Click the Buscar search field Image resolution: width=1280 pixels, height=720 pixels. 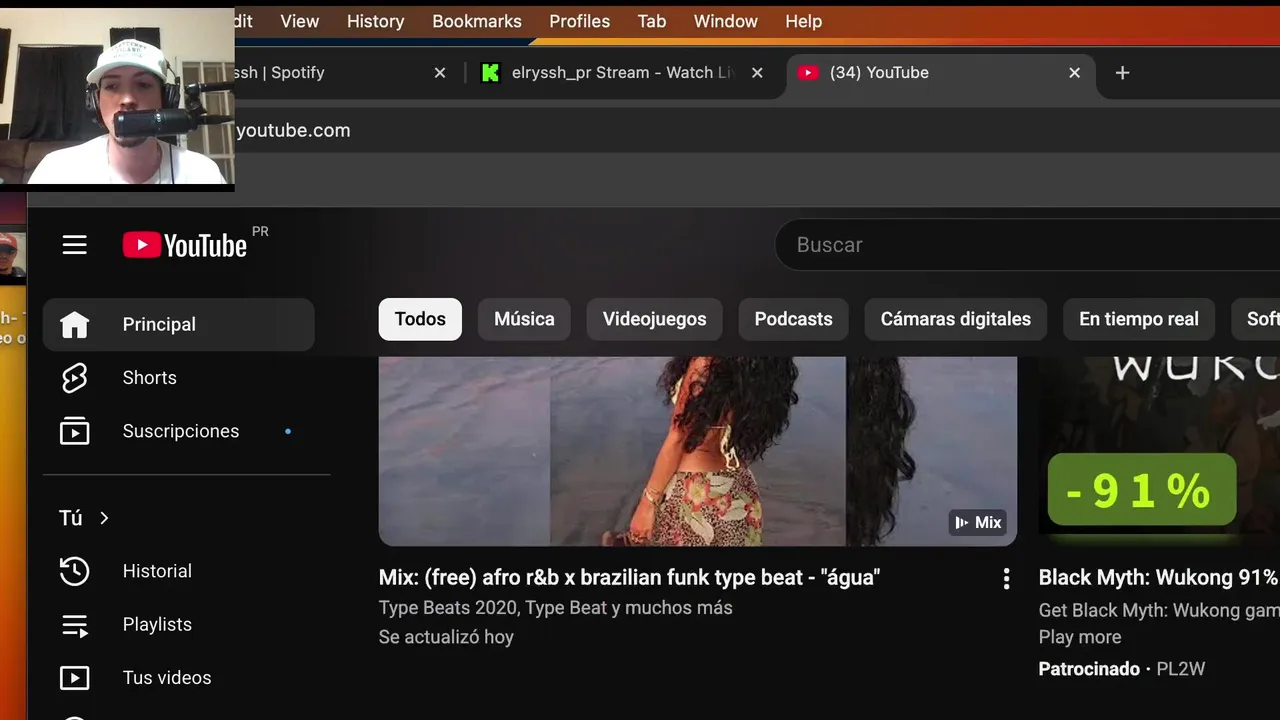pos(1028,245)
